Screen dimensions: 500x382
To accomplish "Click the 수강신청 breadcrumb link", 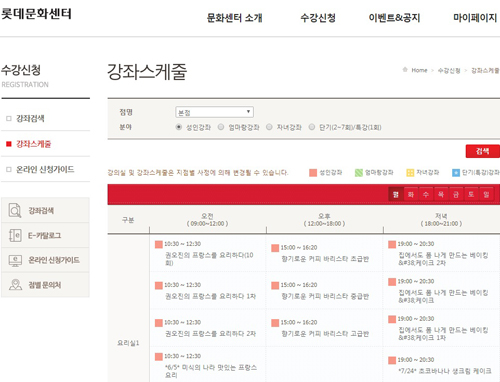I will tap(449, 70).
